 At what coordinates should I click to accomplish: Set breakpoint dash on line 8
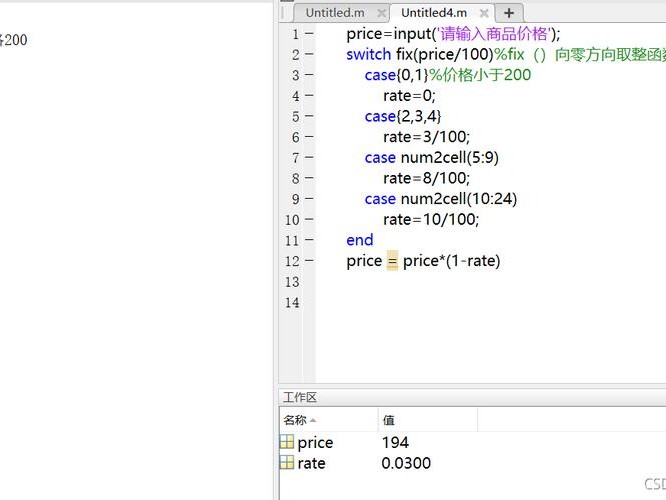pos(309,178)
